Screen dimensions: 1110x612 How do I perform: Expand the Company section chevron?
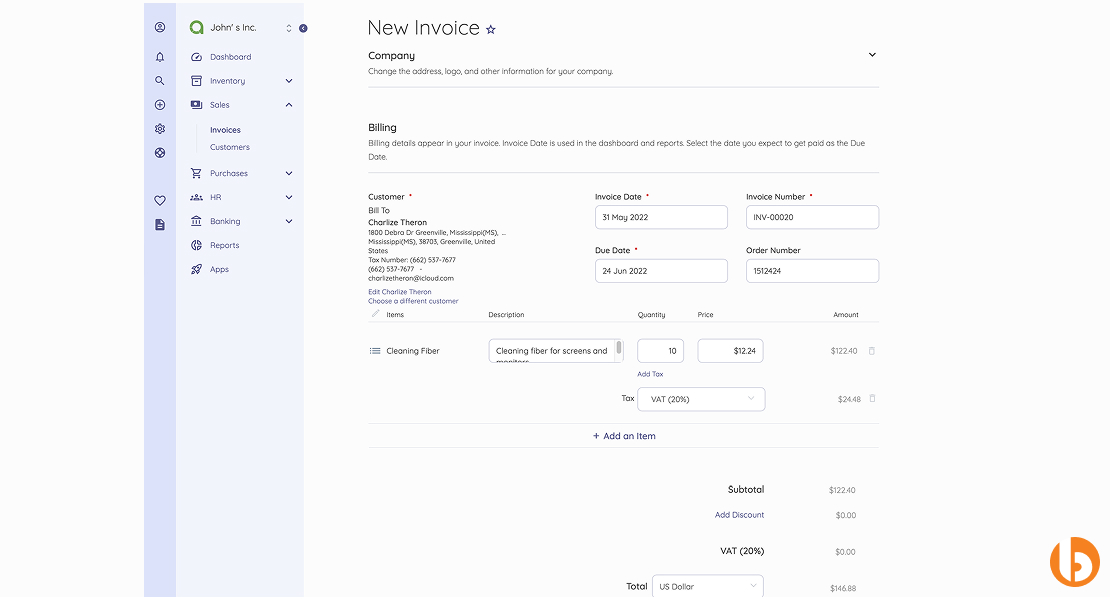(x=872, y=55)
